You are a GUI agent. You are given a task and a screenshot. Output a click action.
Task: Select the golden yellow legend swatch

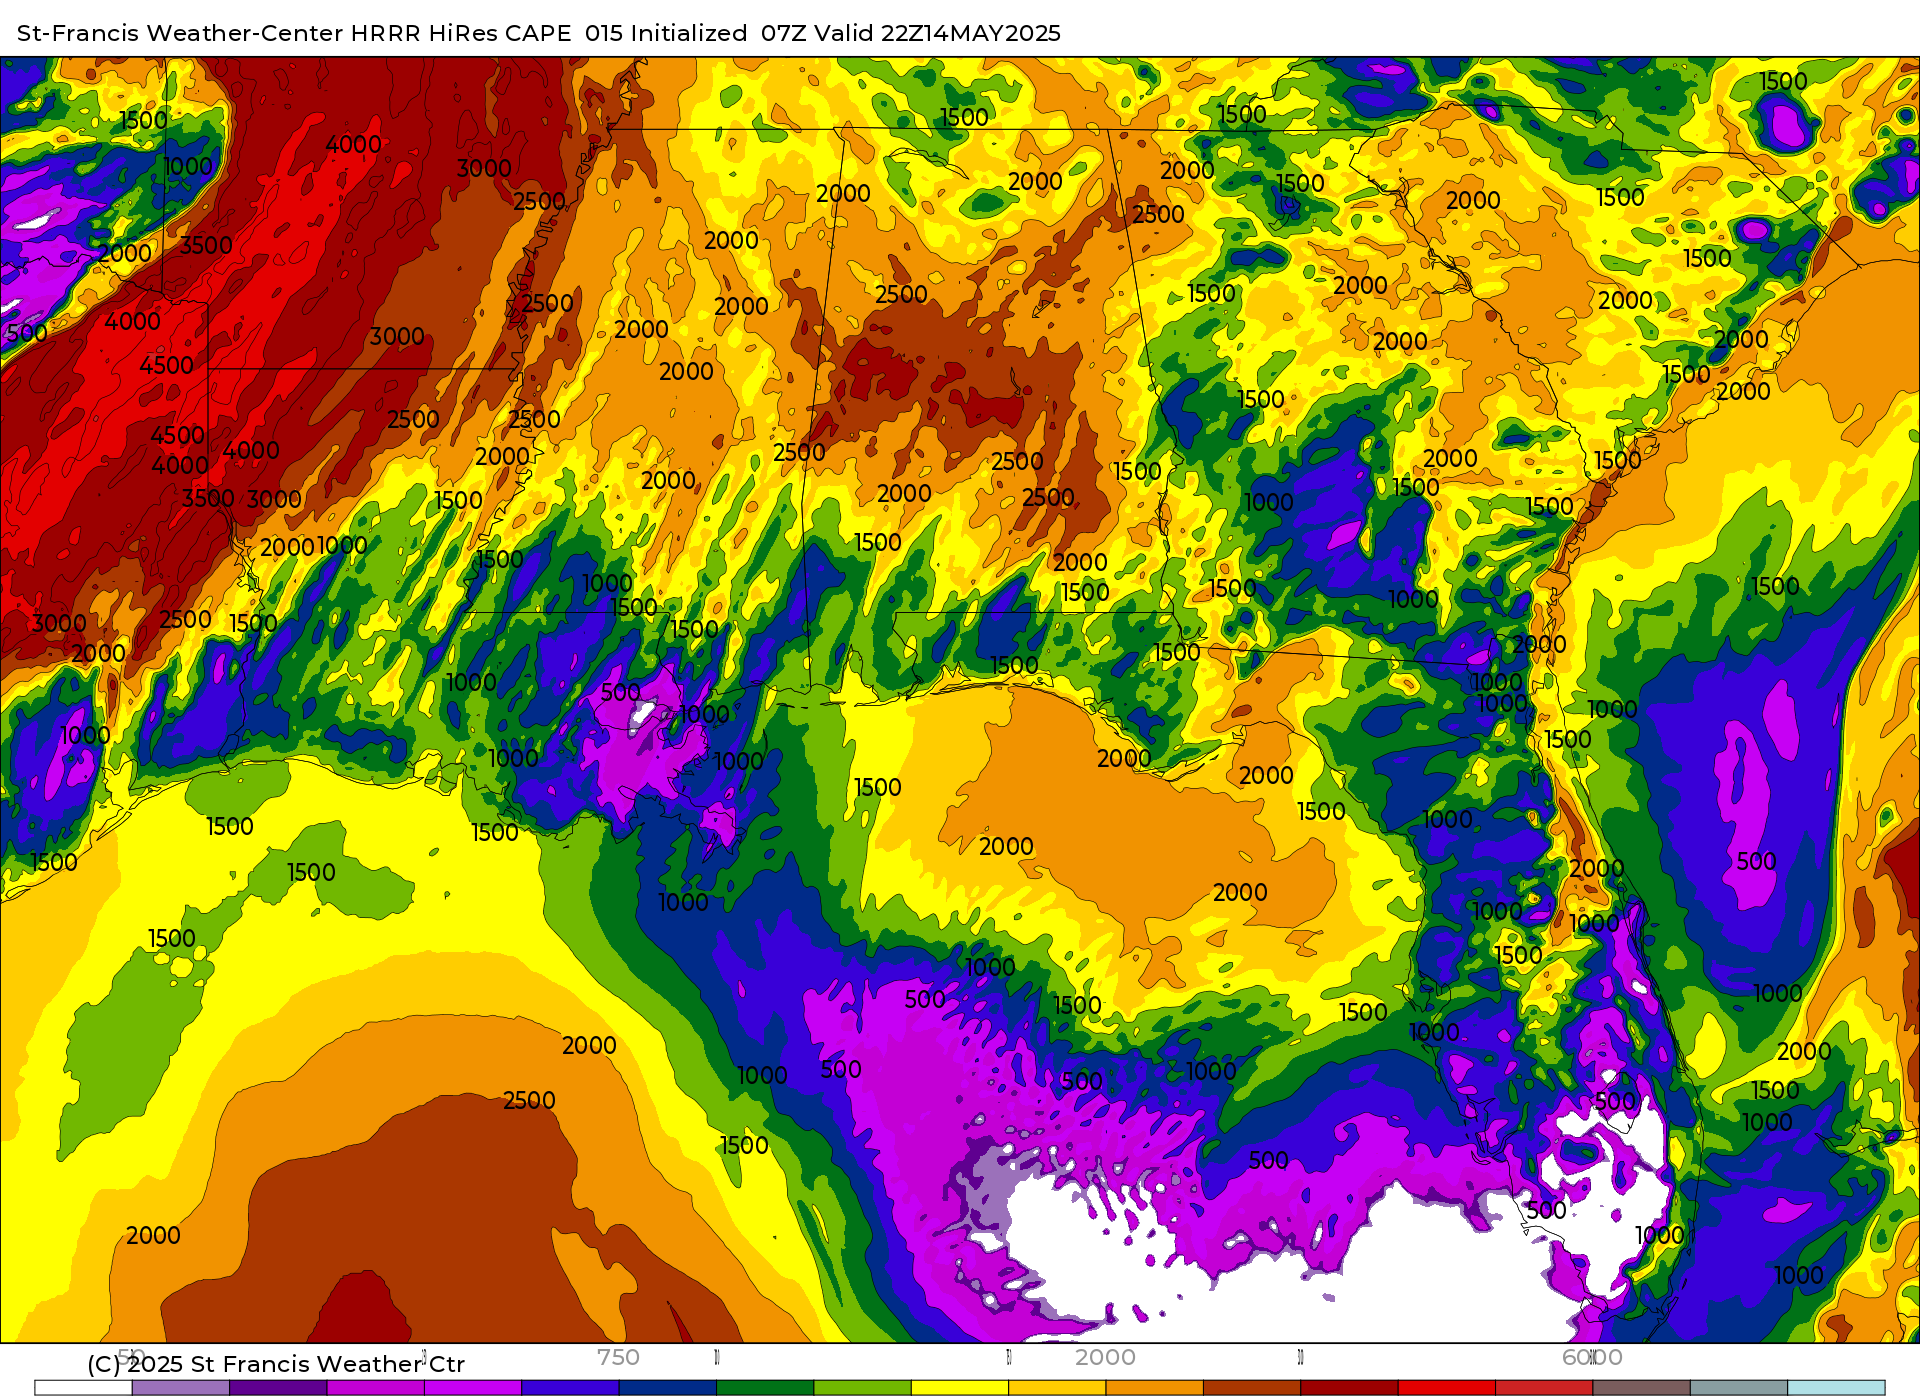pos(1057,1388)
